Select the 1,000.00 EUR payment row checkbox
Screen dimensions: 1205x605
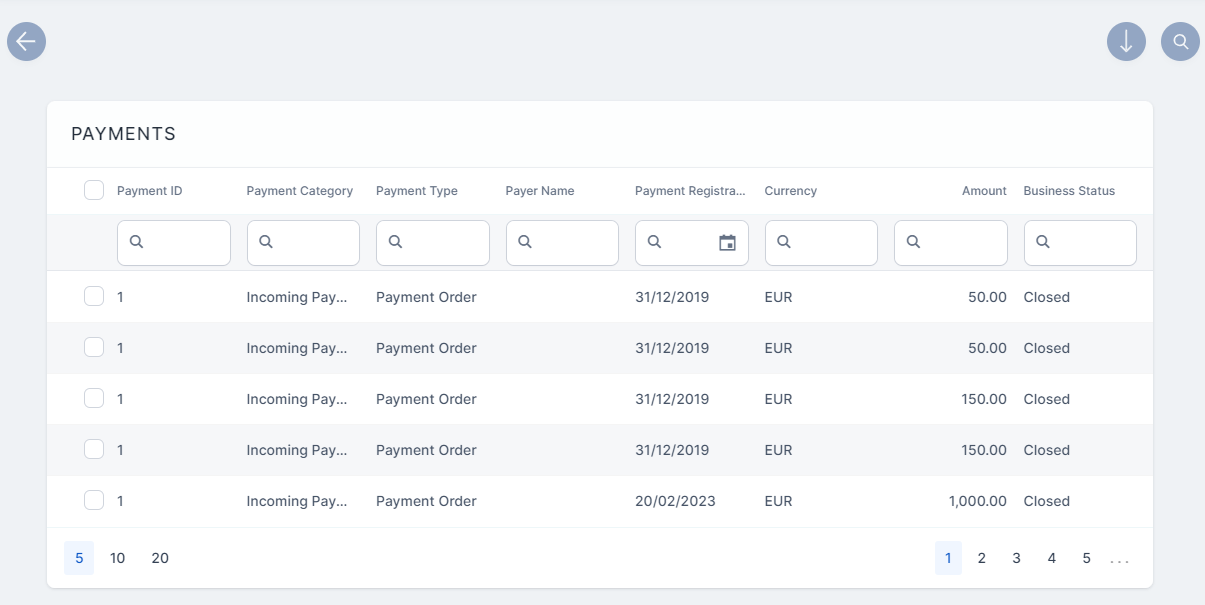(94, 501)
